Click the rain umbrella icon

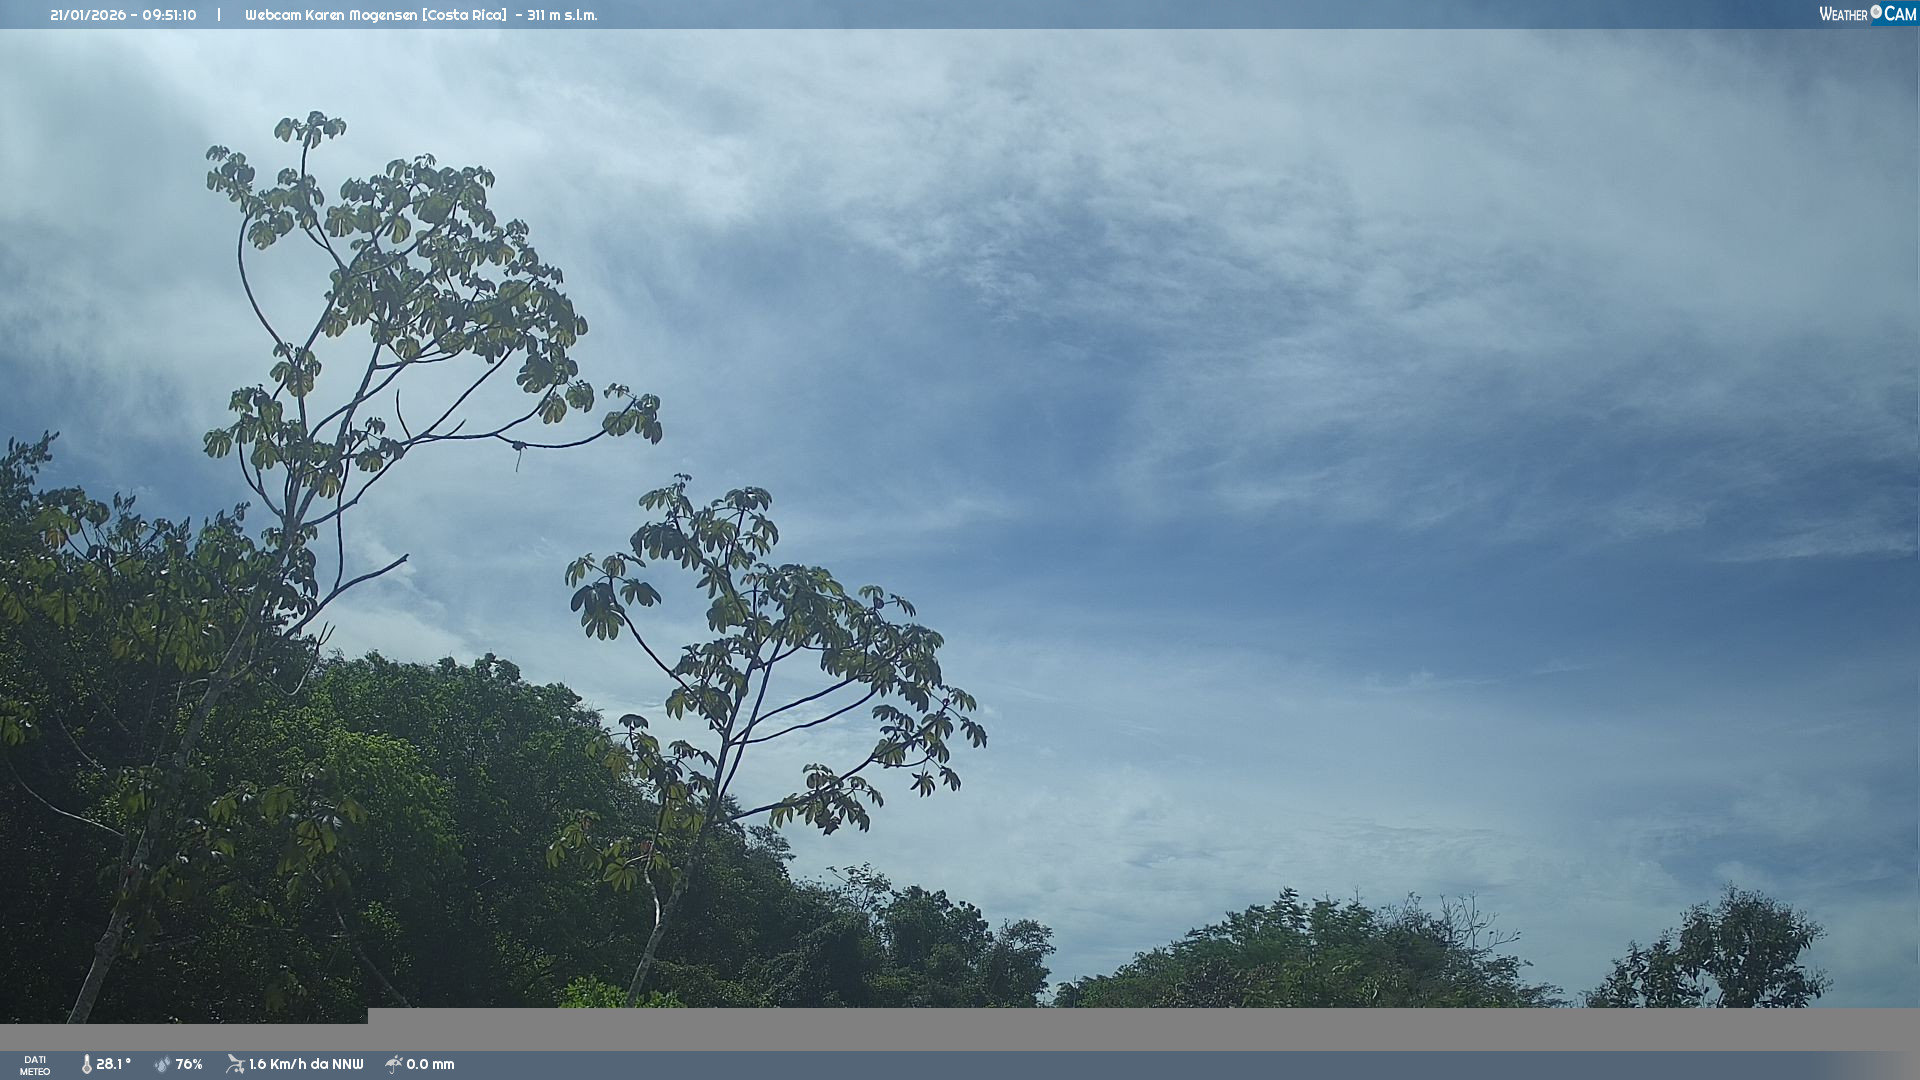pyautogui.click(x=394, y=1064)
